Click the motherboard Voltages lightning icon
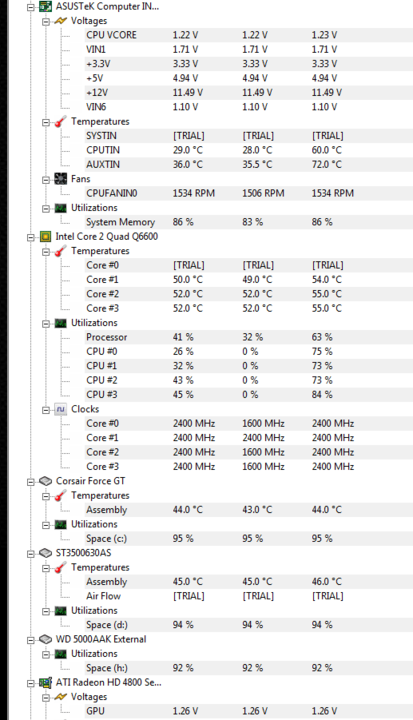Screen dimensions: 413x720 [60, 21]
